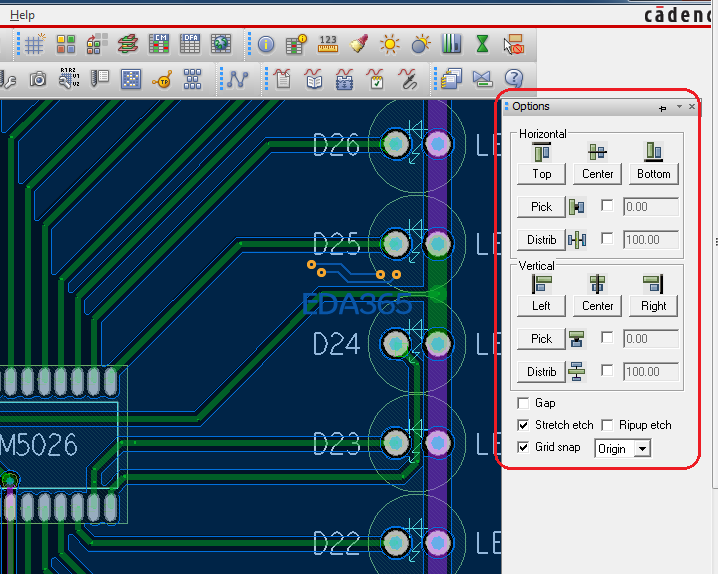Click the sun-shaped highlight icon
Viewport: 718px width, 574px height.
point(389,44)
